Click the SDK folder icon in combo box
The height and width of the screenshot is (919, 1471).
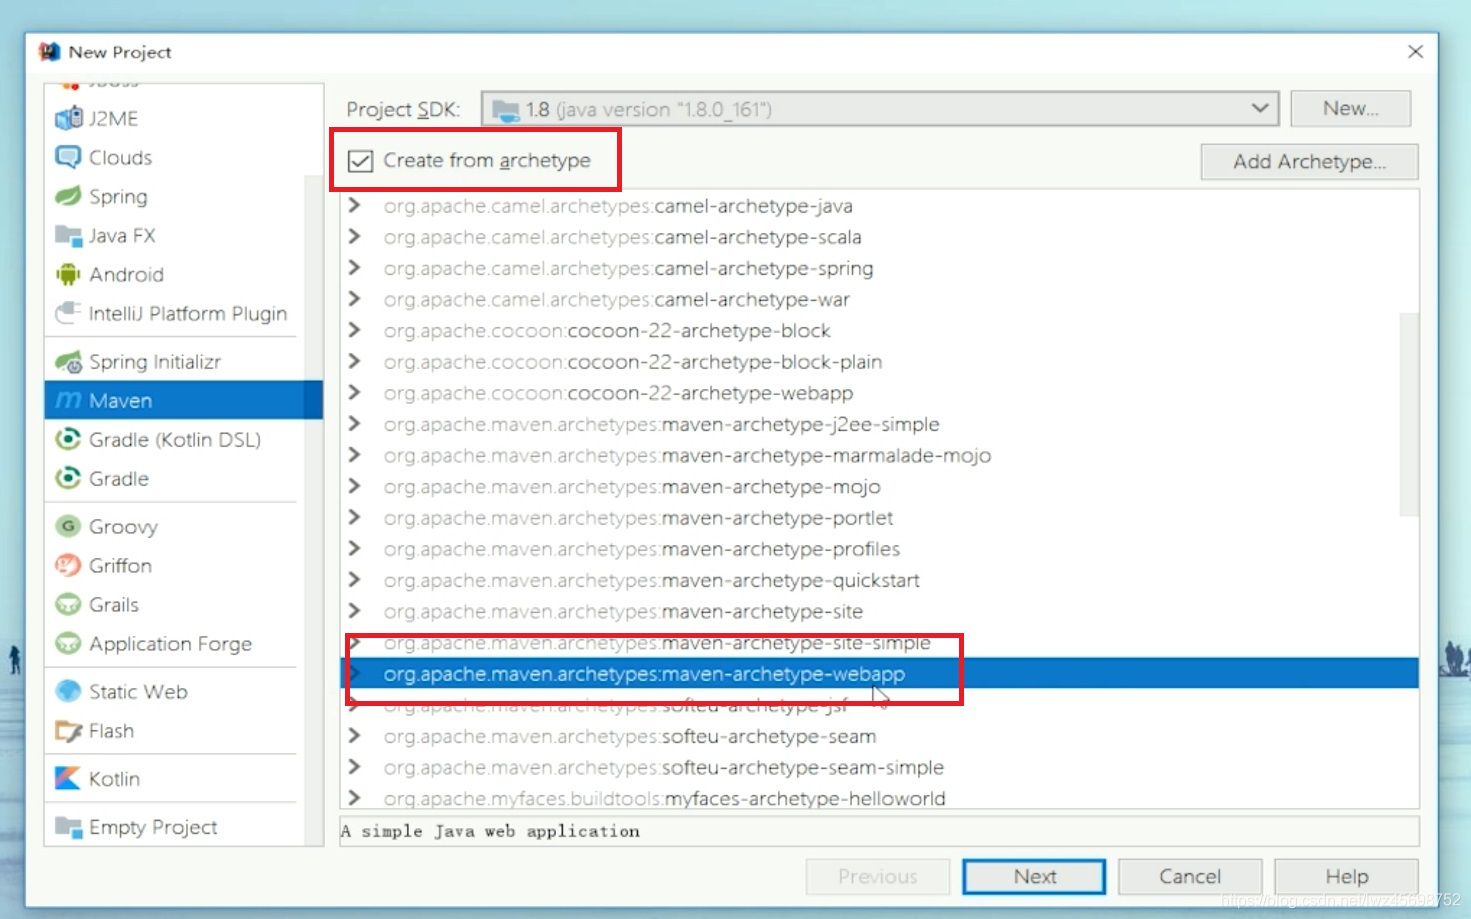pyautogui.click(x=506, y=109)
